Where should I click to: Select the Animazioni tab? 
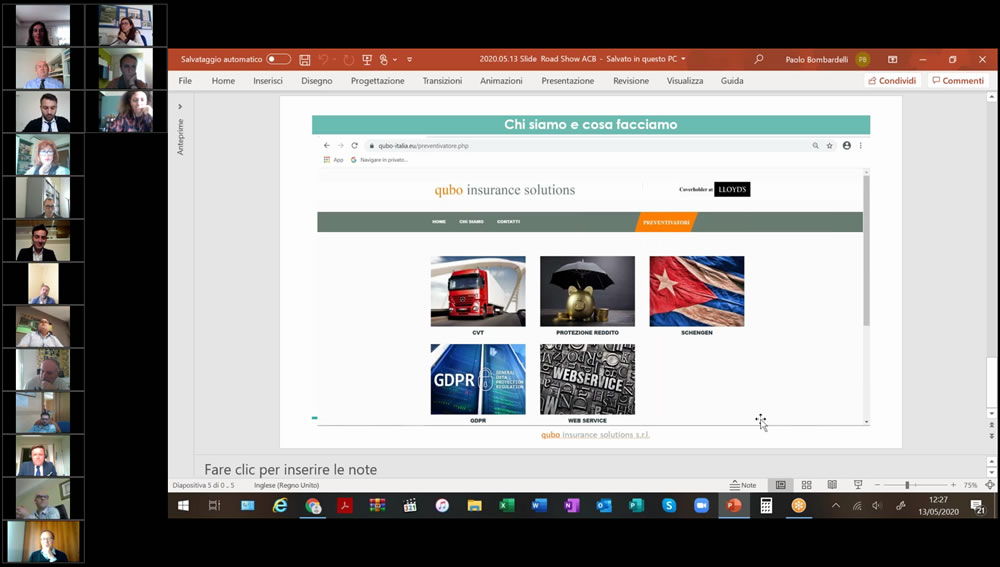(x=501, y=80)
